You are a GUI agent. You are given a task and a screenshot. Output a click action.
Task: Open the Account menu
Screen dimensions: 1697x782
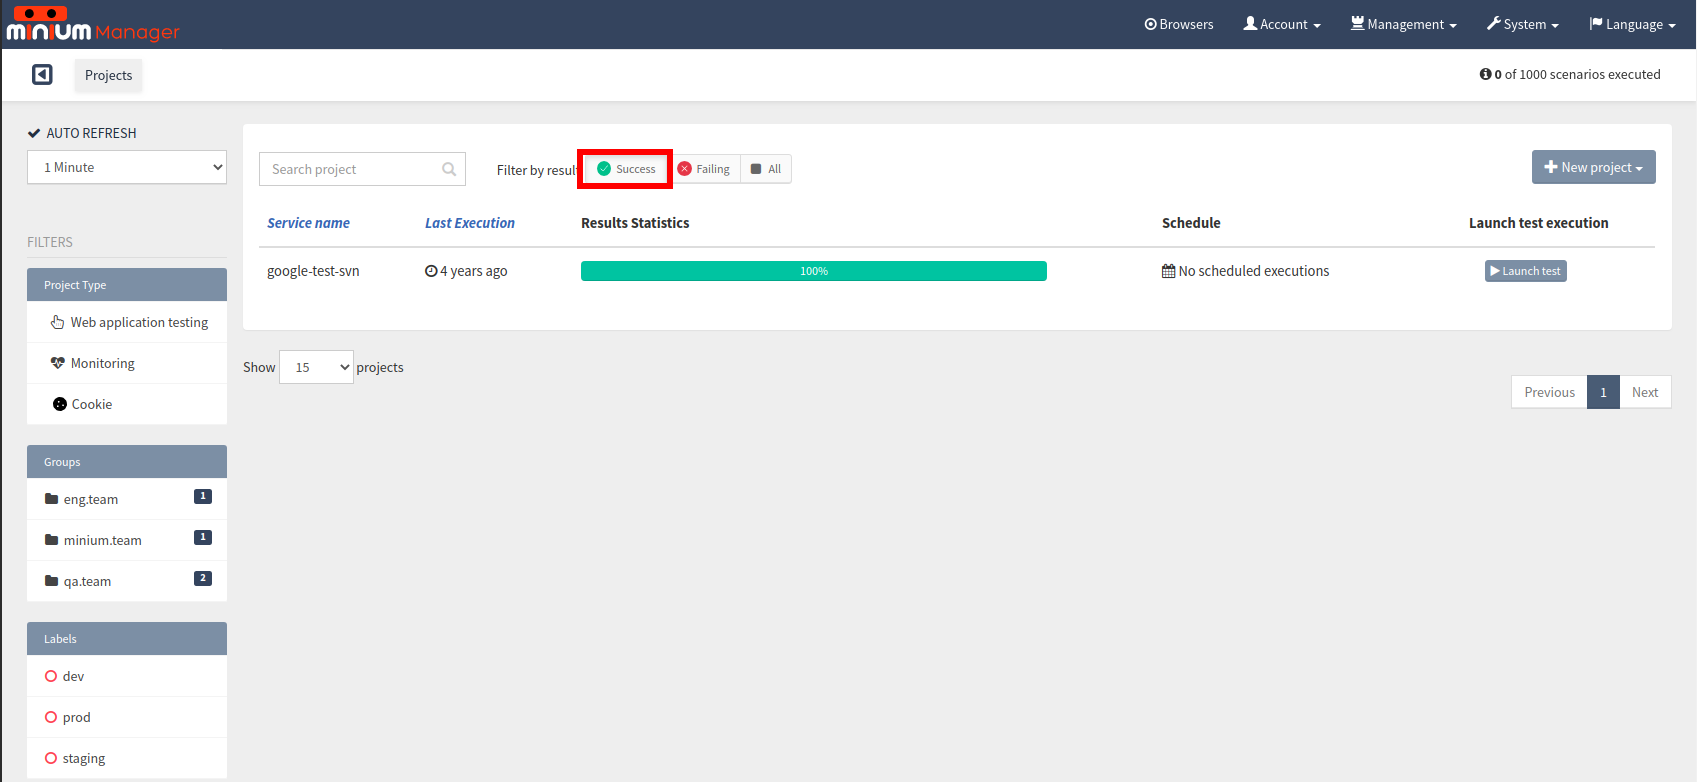pyautogui.click(x=1282, y=24)
